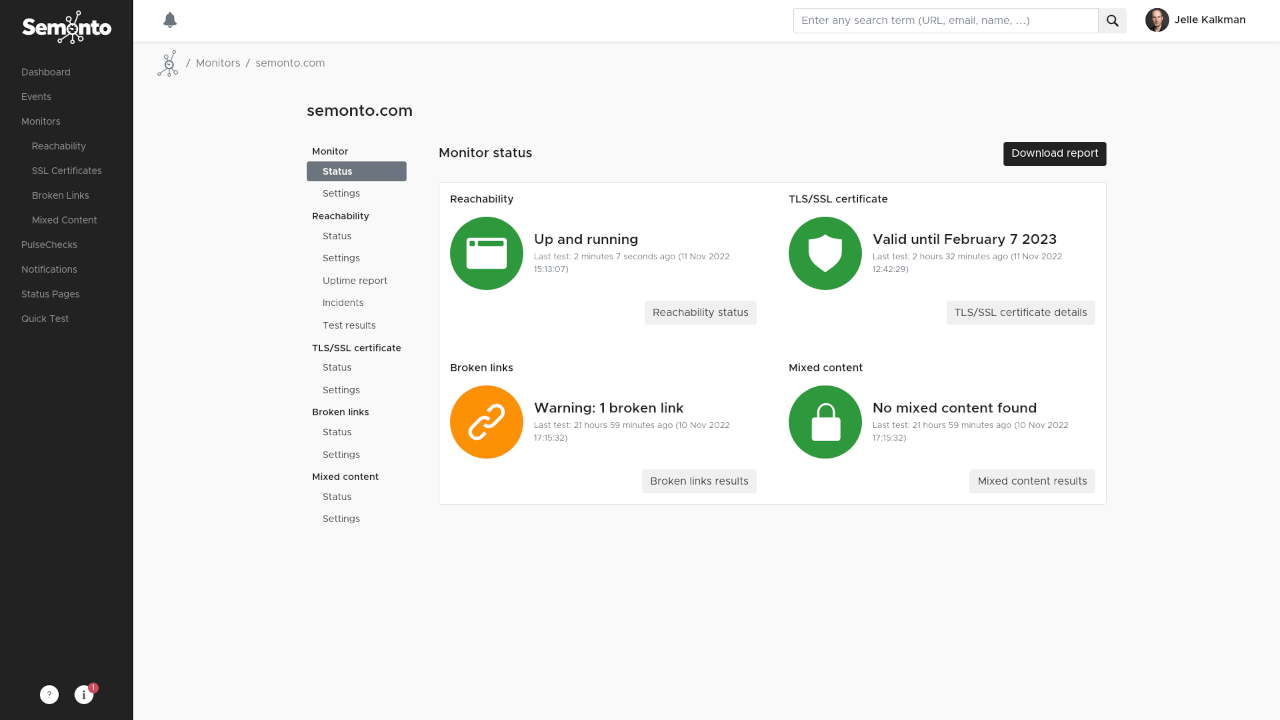
Task: Open the info icon with red badge
Action: pyautogui.click(x=84, y=694)
